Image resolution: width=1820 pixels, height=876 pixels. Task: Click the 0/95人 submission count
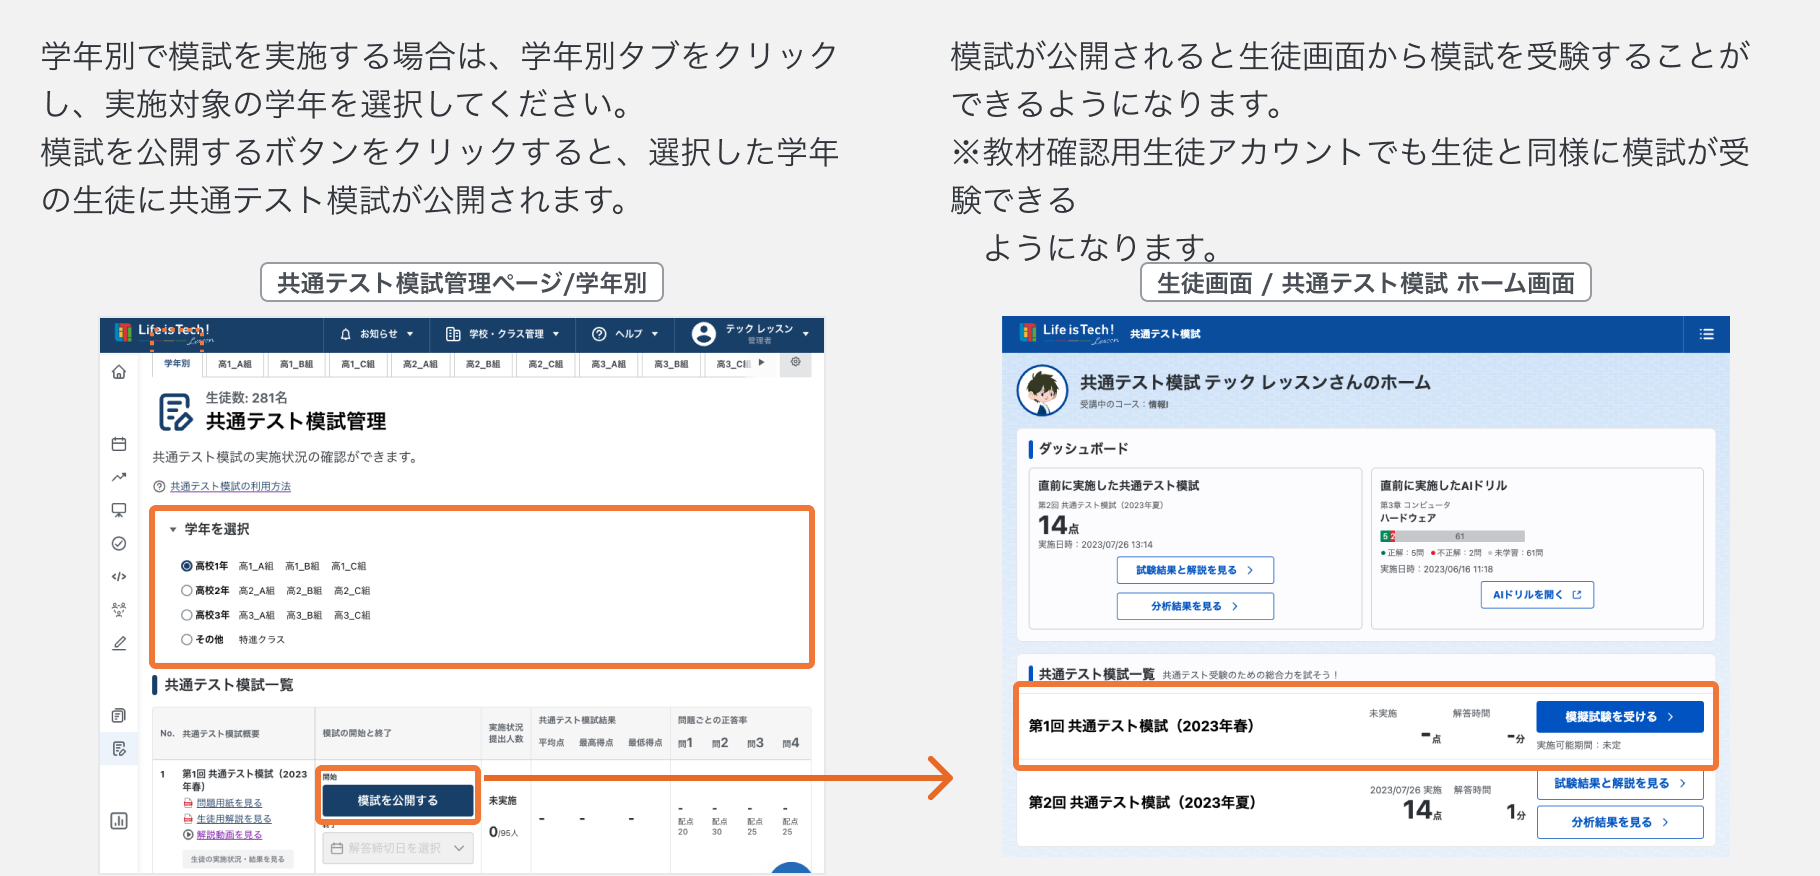[503, 832]
